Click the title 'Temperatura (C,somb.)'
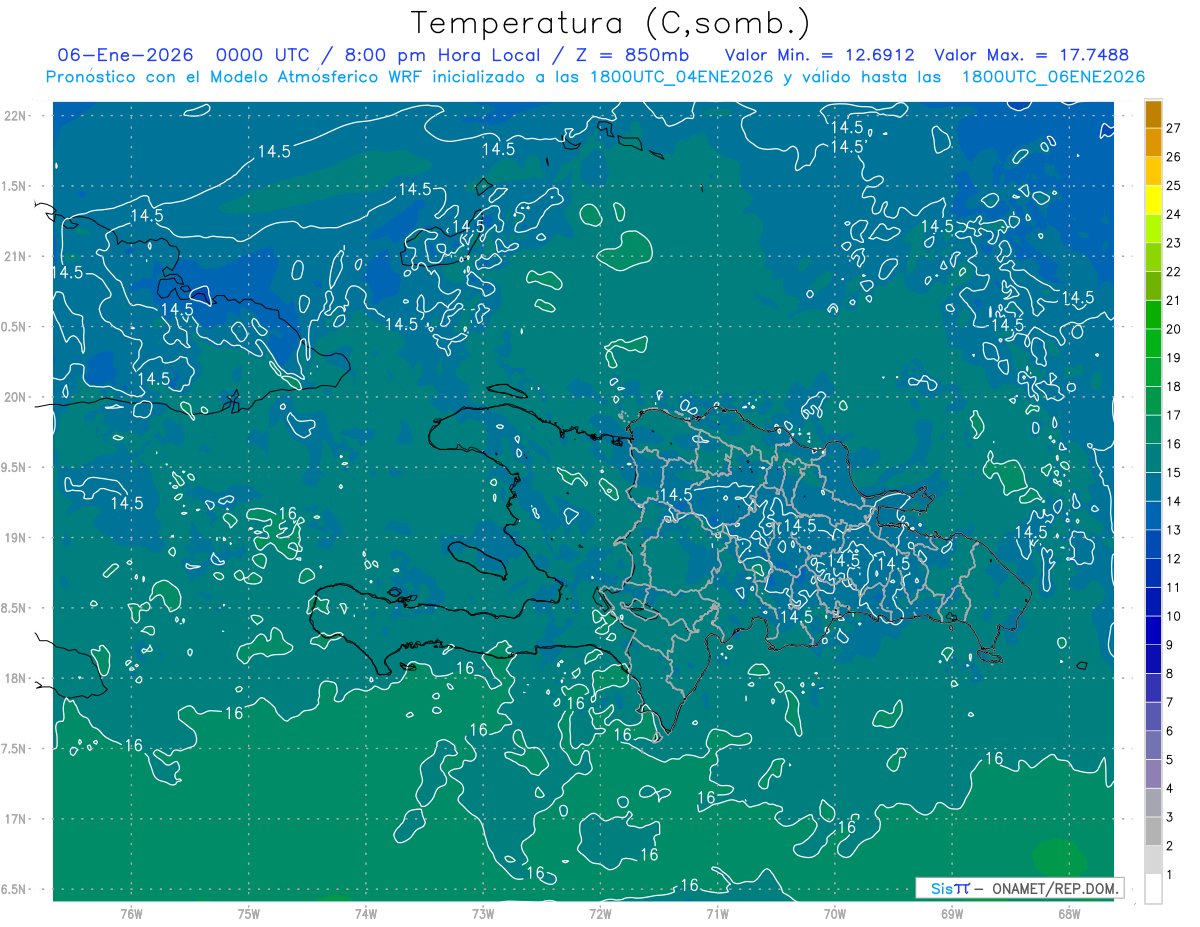The image size is (1200, 927). click(x=610, y=23)
